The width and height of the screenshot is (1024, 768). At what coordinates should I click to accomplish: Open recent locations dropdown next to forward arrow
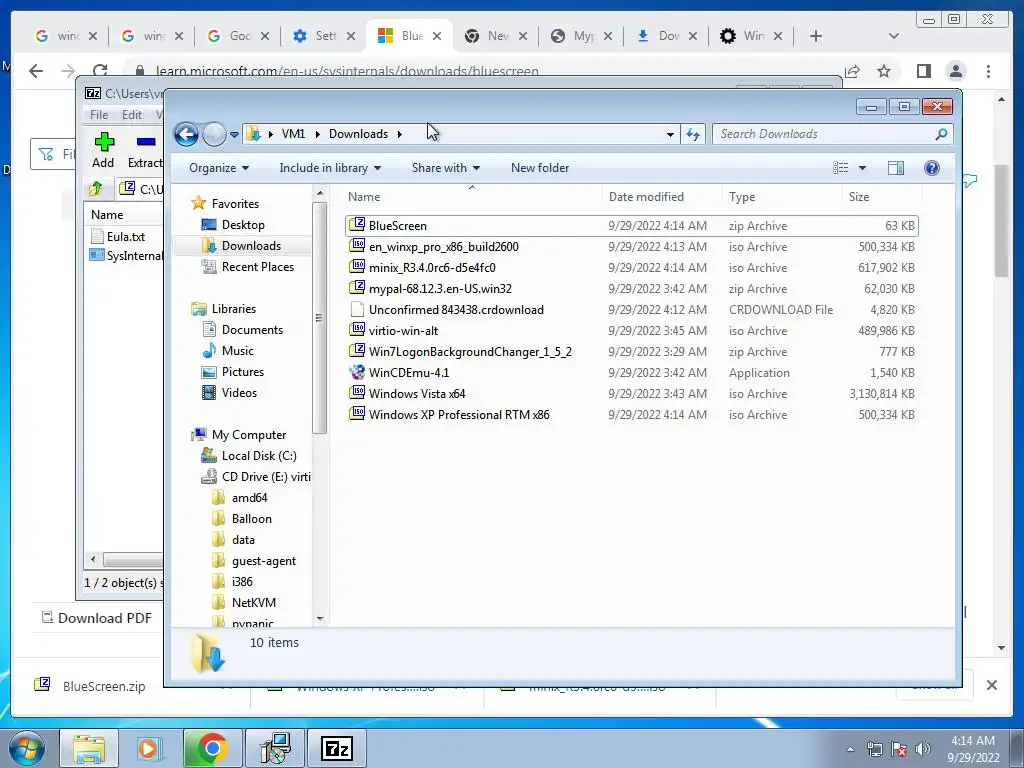coord(234,135)
